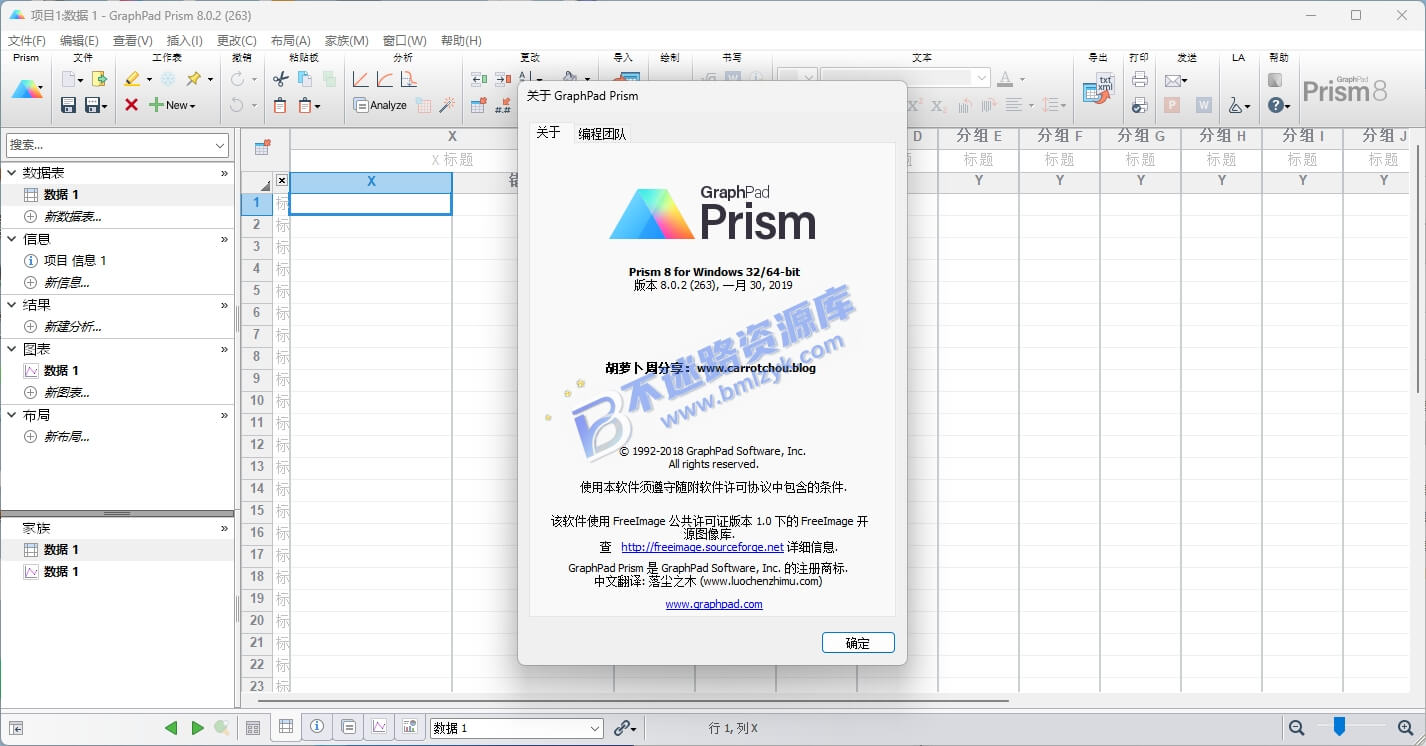Viewport: 1426px width, 746px height.
Task: Collapse the 布局 section
Action: pos(12,415)
